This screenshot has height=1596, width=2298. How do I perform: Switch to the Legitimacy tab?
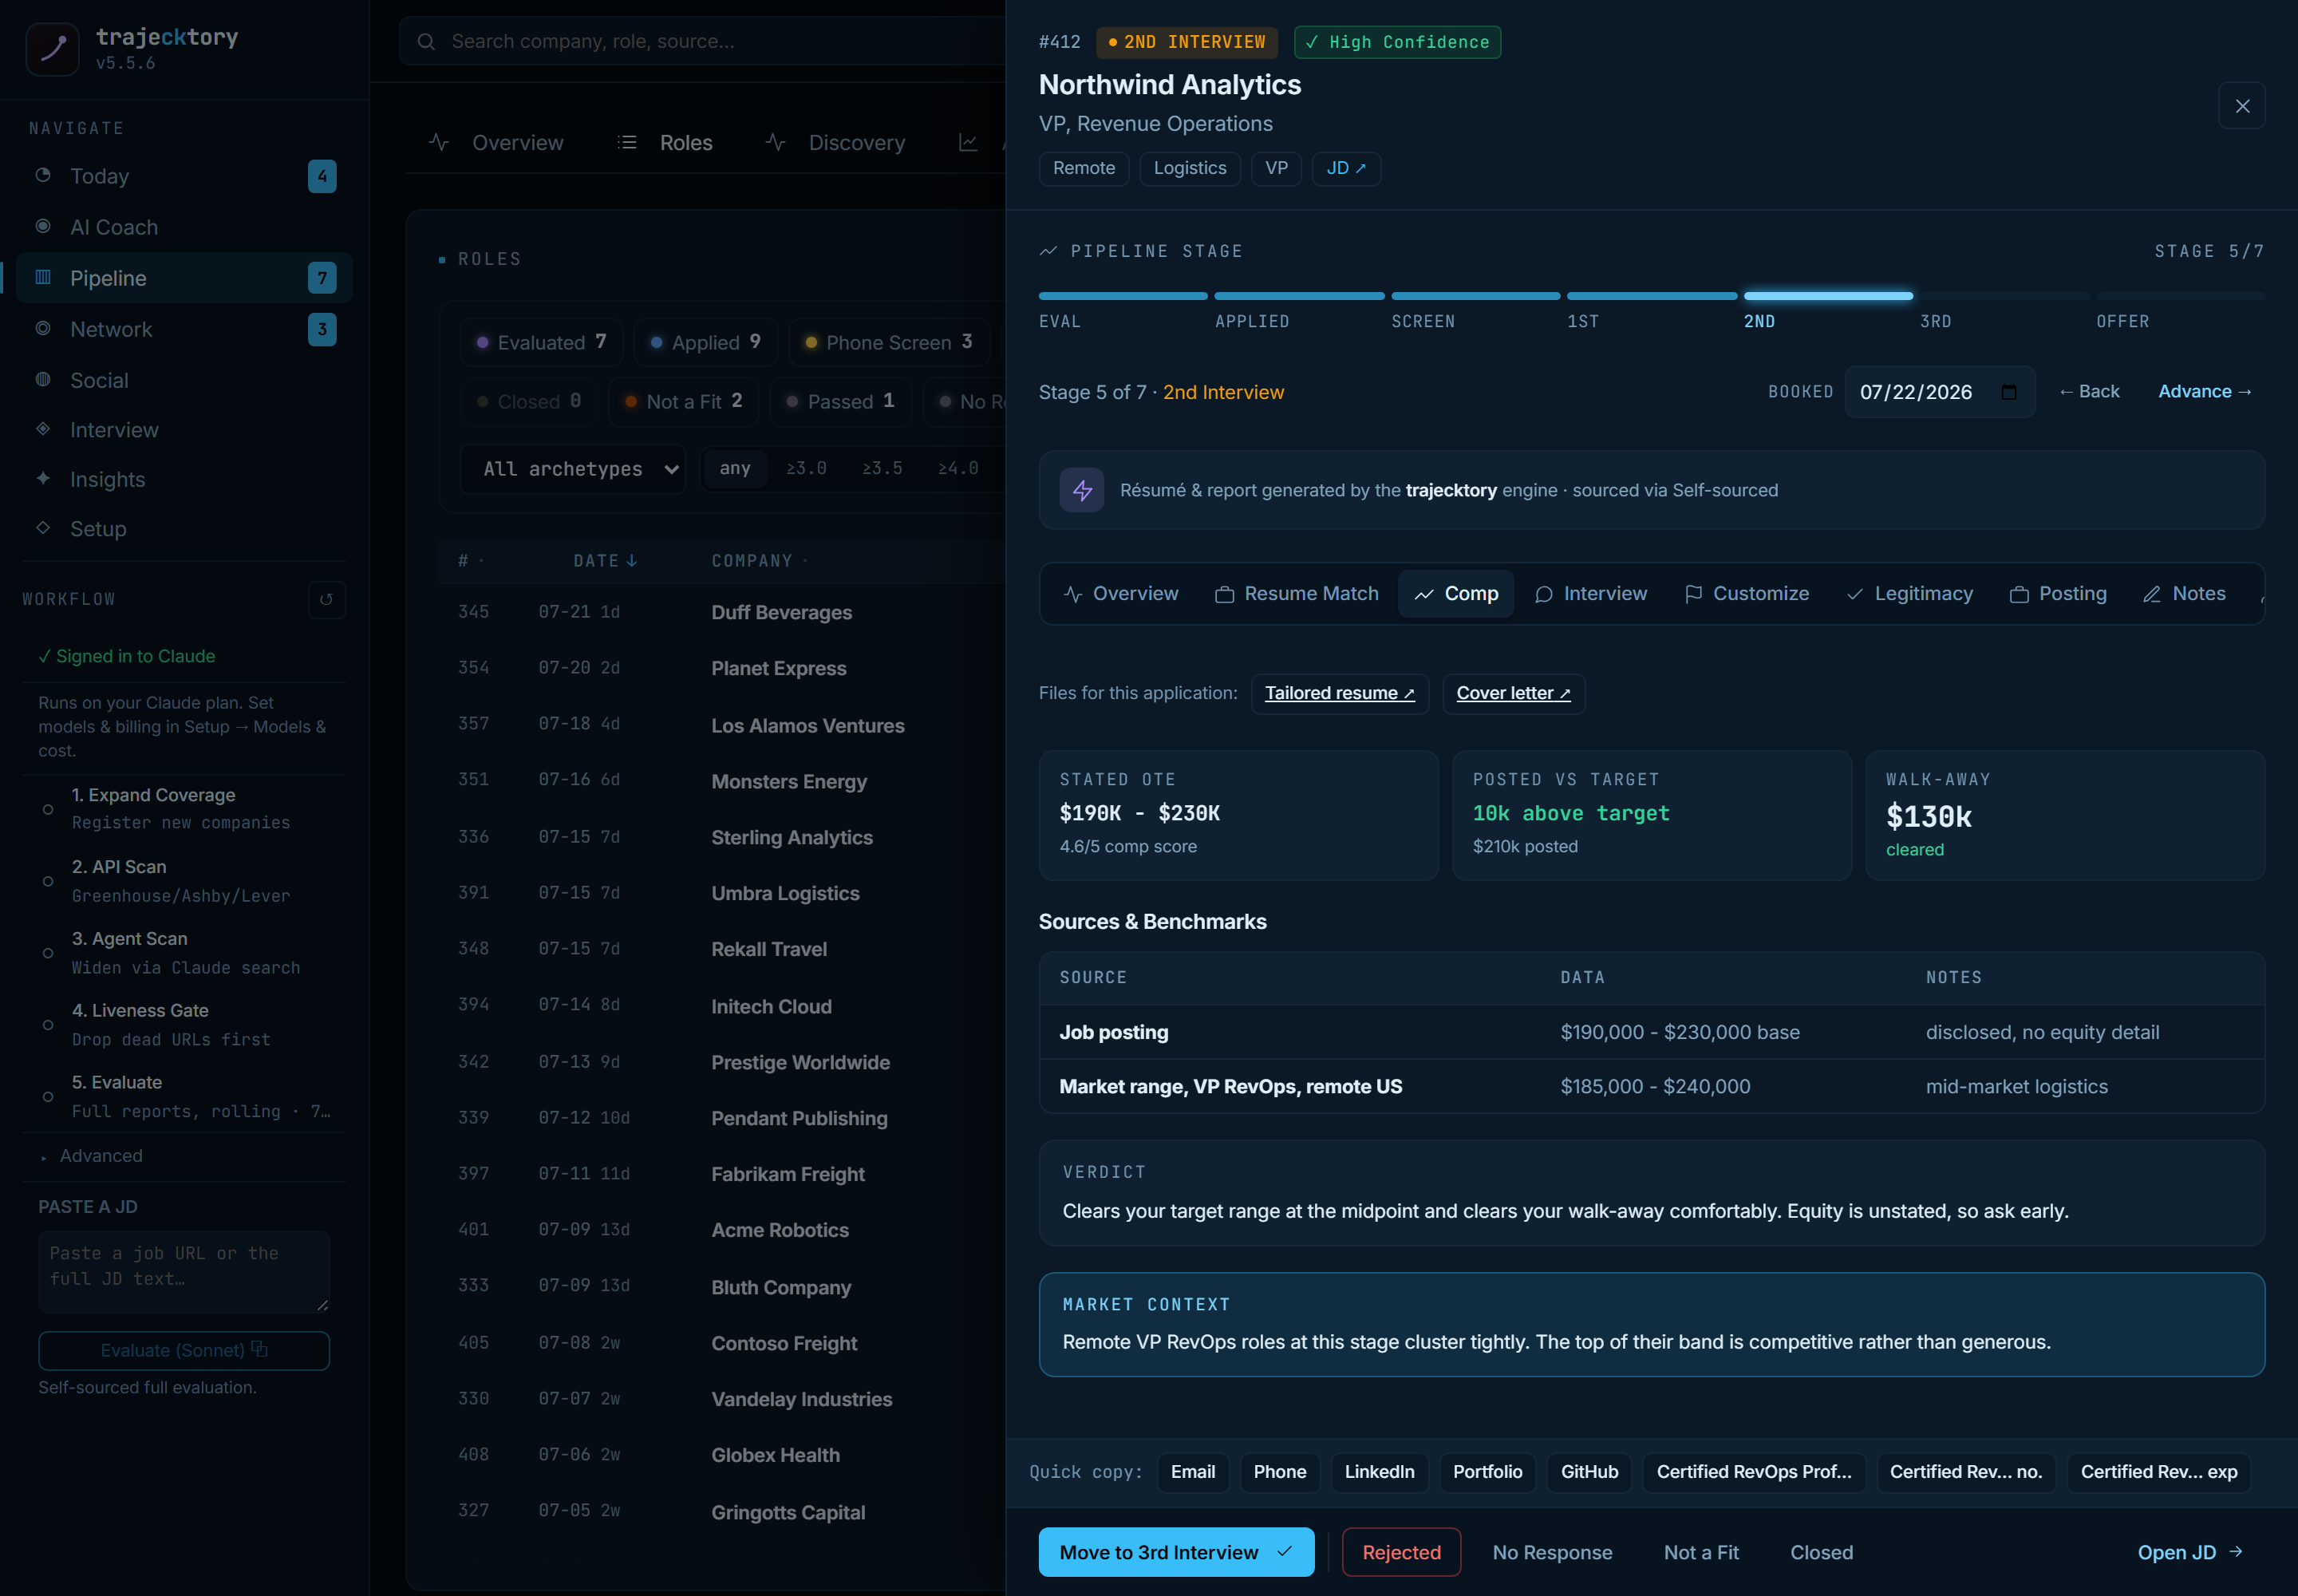click(x=1909, y=593)
